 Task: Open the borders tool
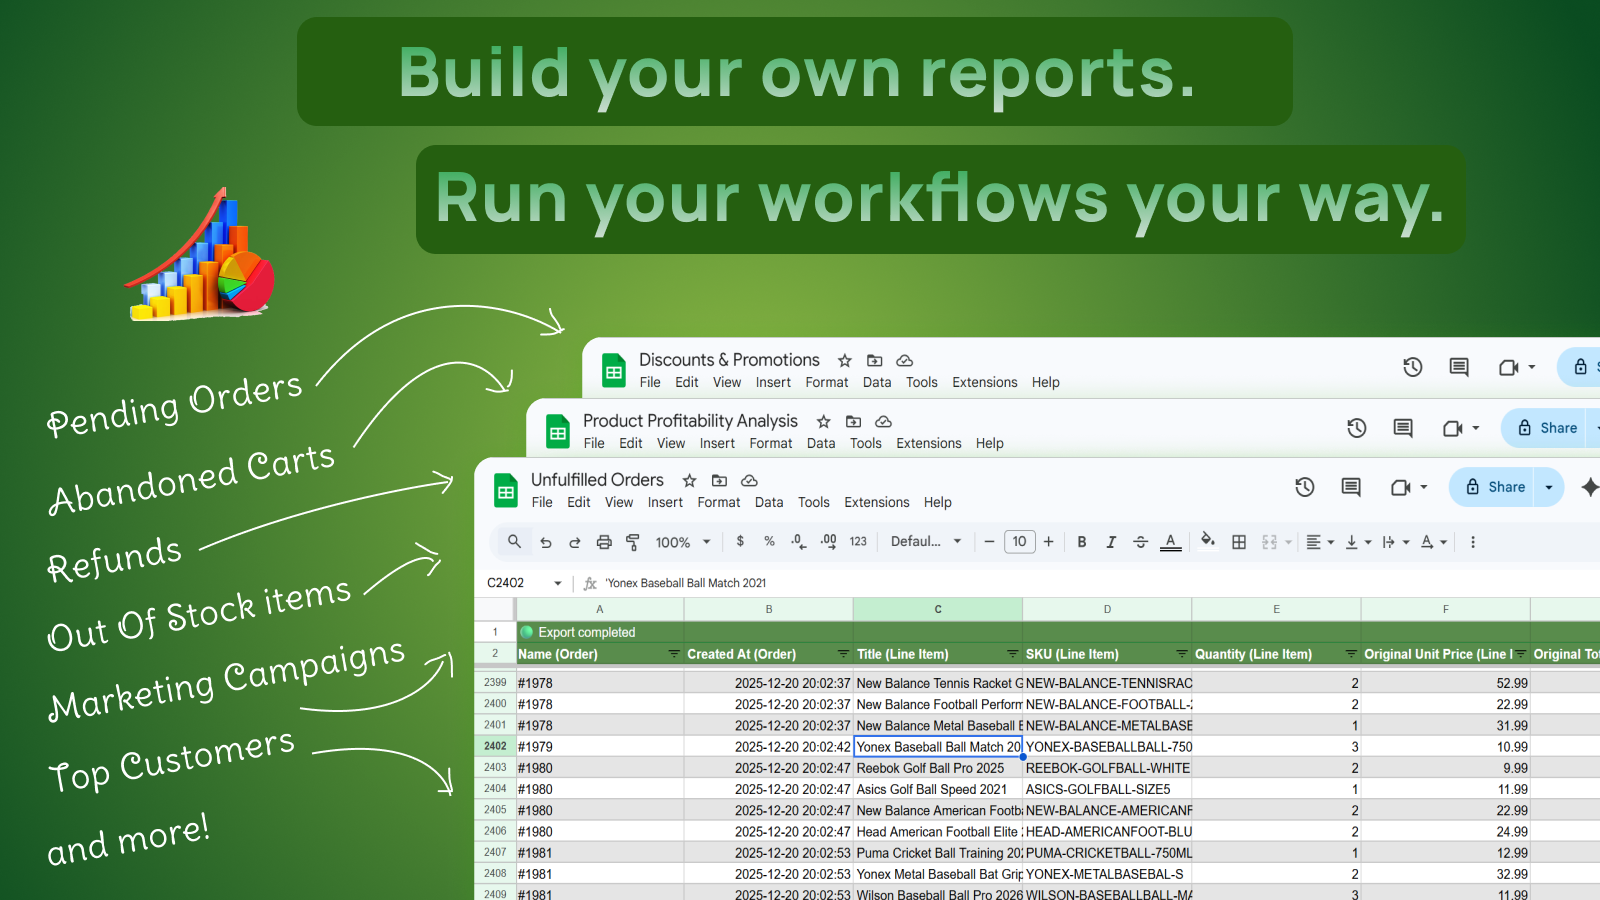pos(1238,541)
